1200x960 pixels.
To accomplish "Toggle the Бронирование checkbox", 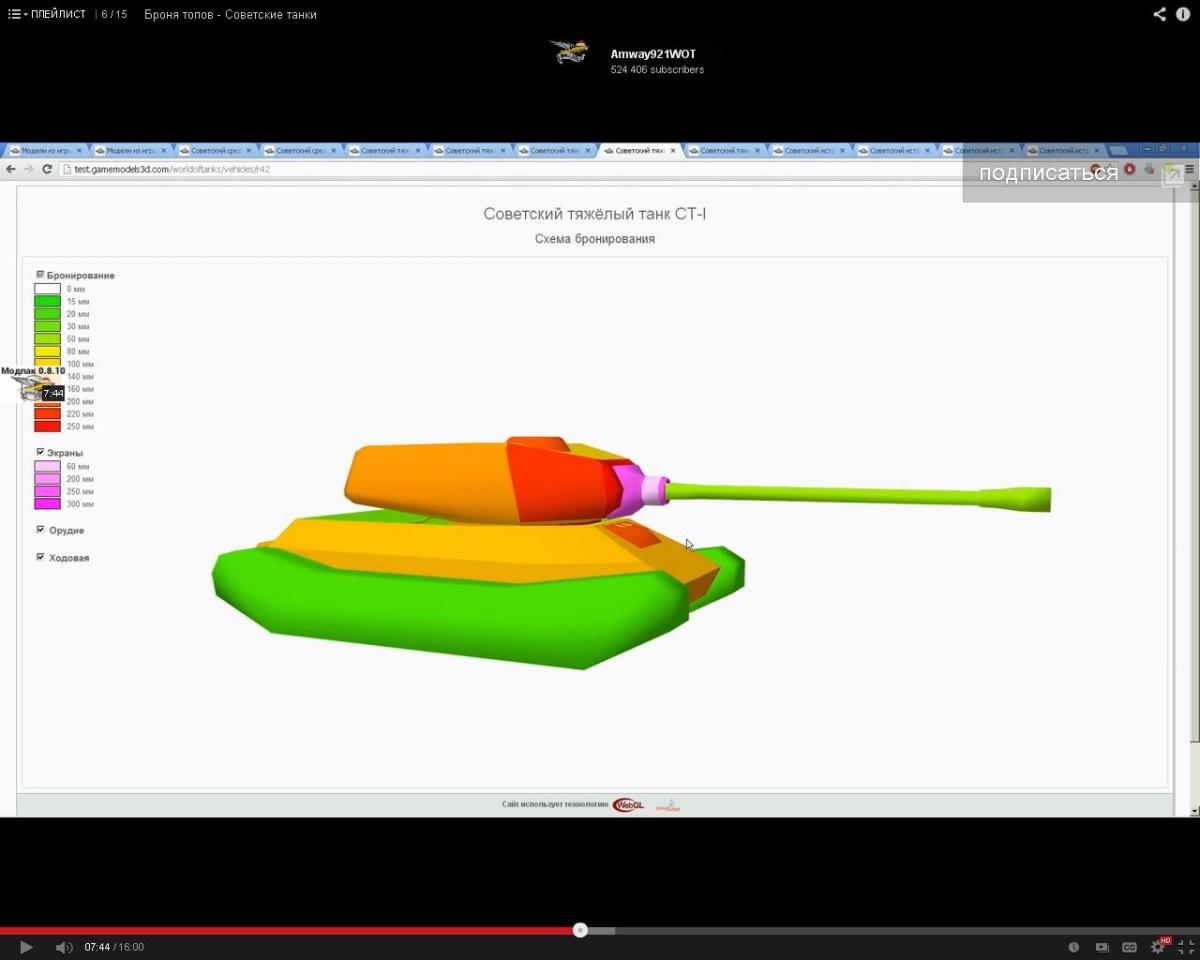I will [41, 274].
